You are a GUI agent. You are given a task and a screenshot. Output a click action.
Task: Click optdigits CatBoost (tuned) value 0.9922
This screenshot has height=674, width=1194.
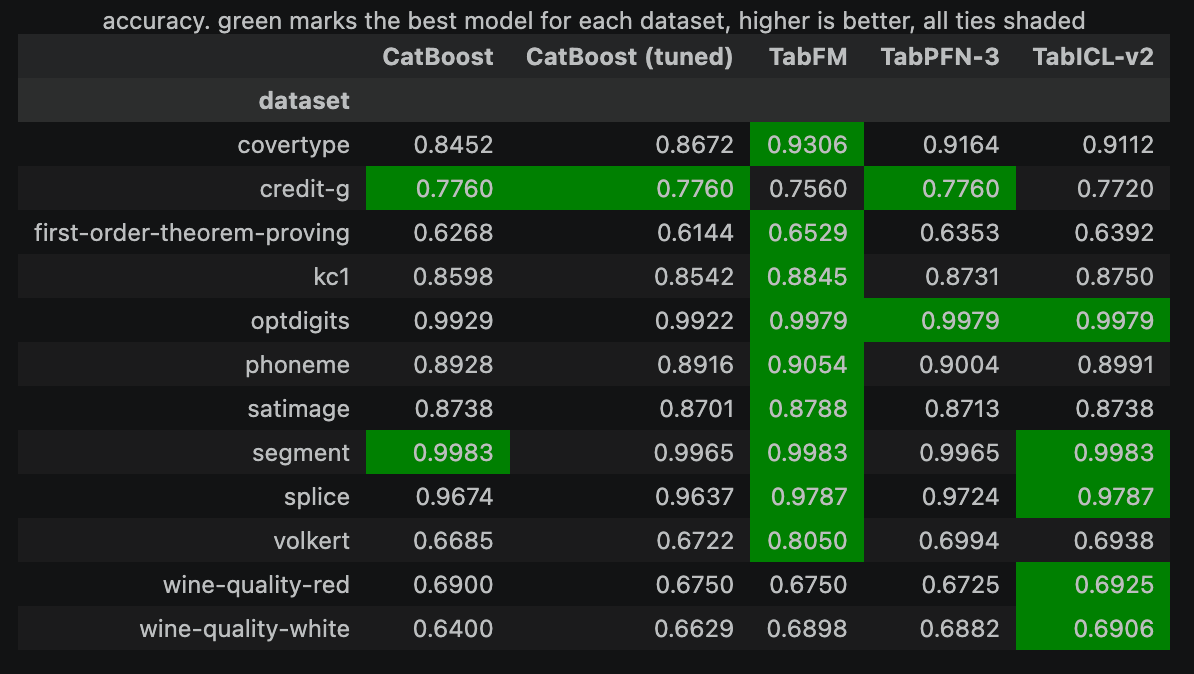694,321
